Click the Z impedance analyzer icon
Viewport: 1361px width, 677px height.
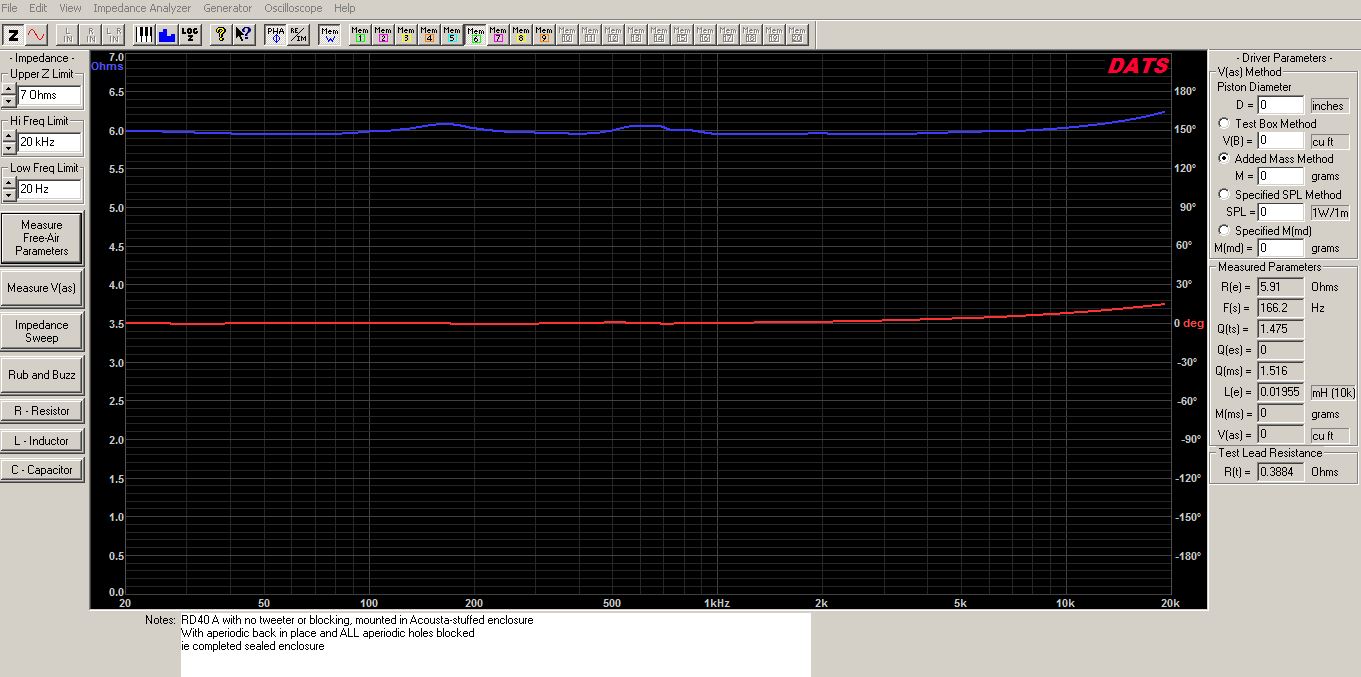coord(13,35)
